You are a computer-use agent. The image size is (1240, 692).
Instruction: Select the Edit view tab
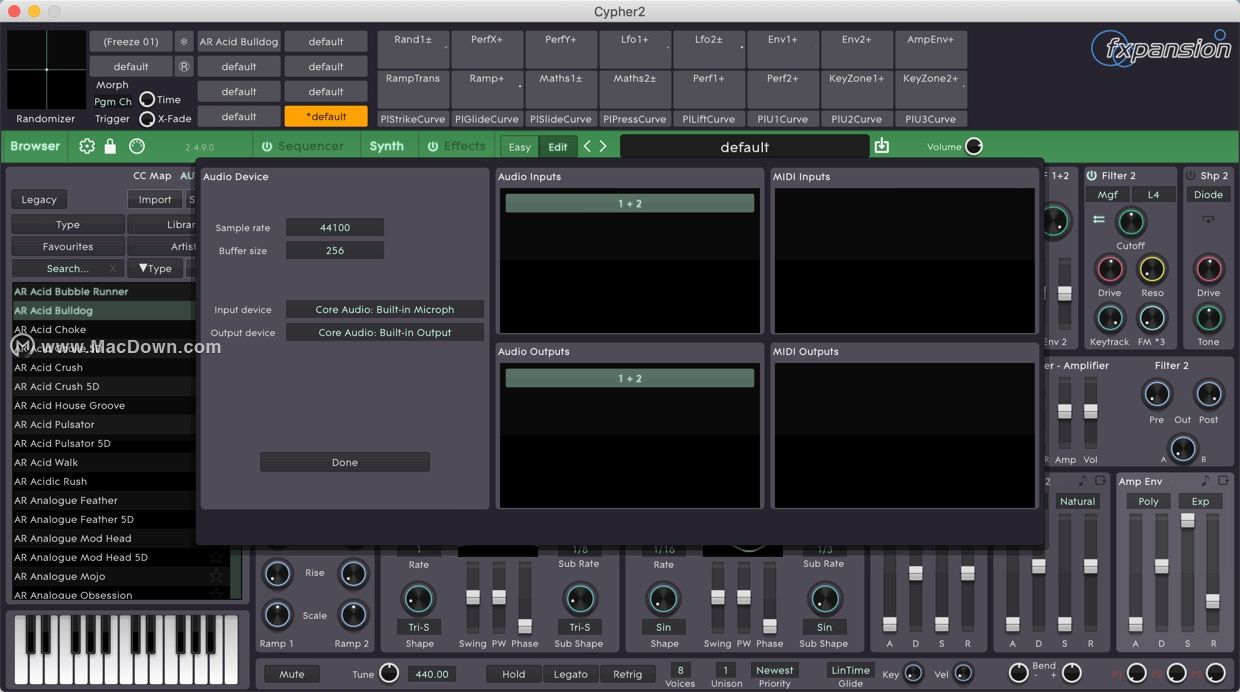click(558, 147)
